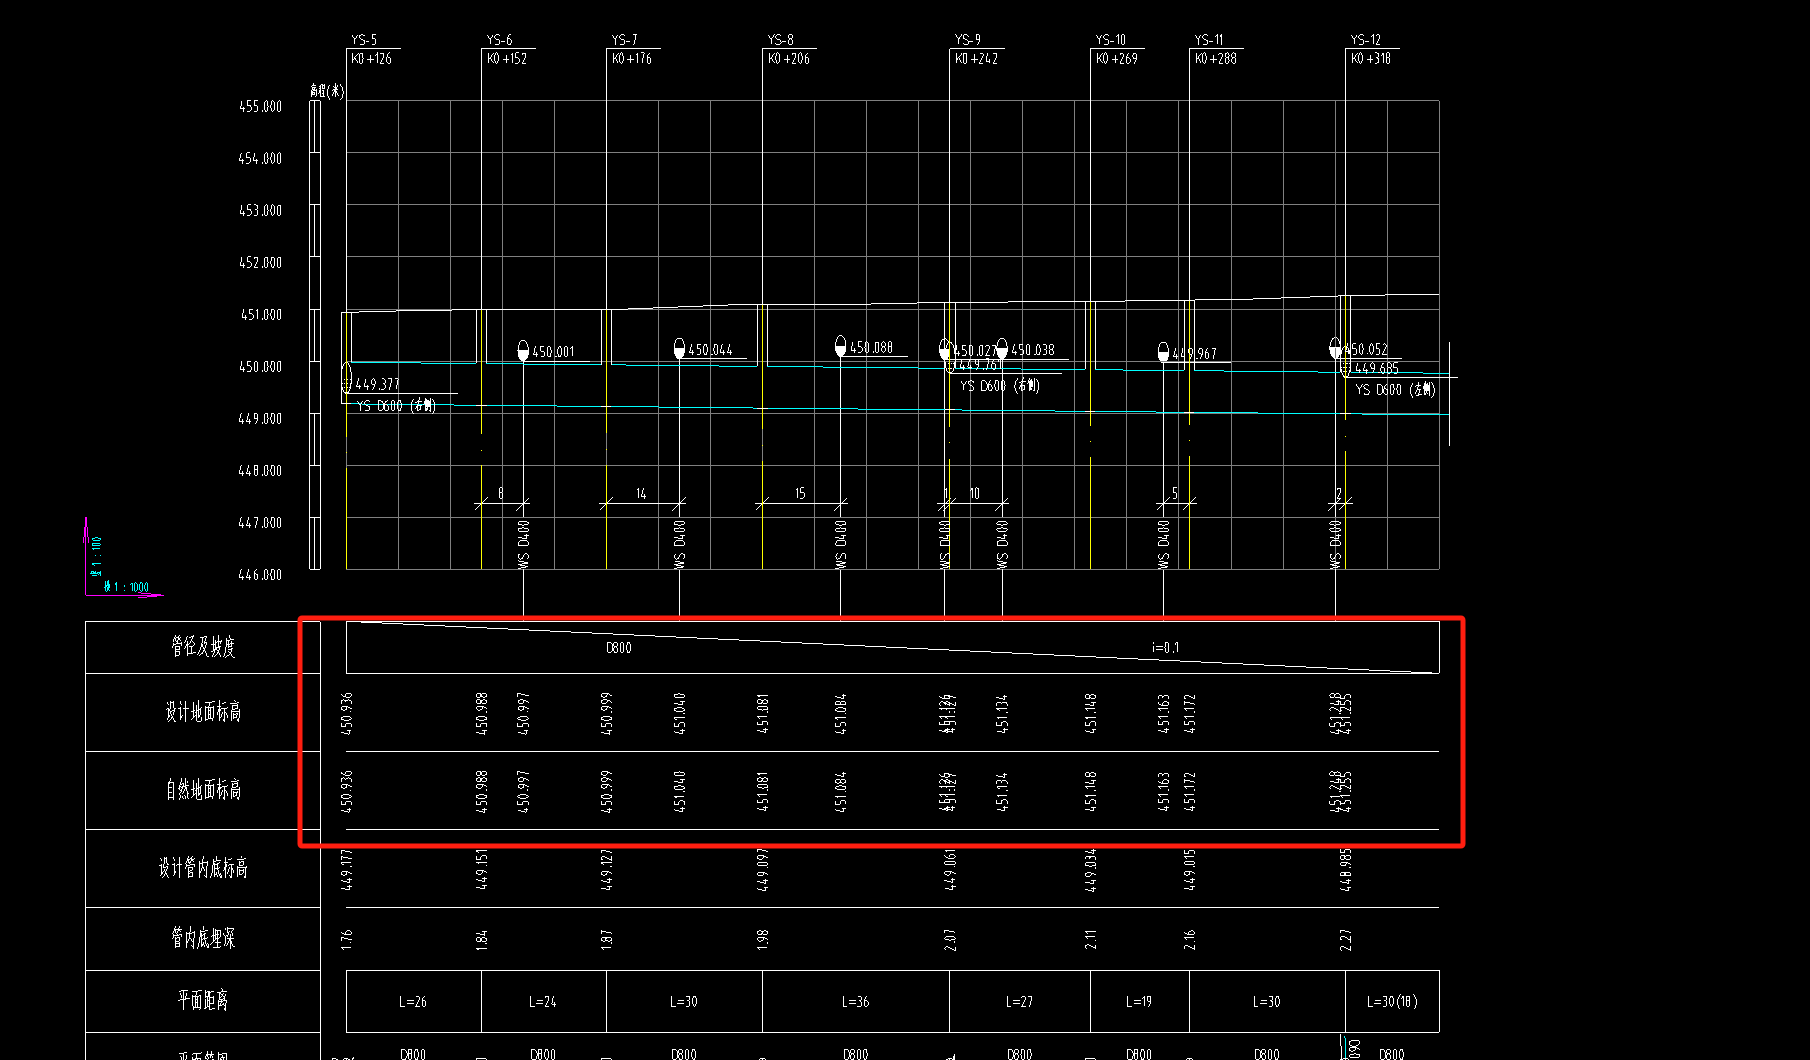Click invert elevation value 449.061
1810x1060 pixels.
click(x=950, y=870)
